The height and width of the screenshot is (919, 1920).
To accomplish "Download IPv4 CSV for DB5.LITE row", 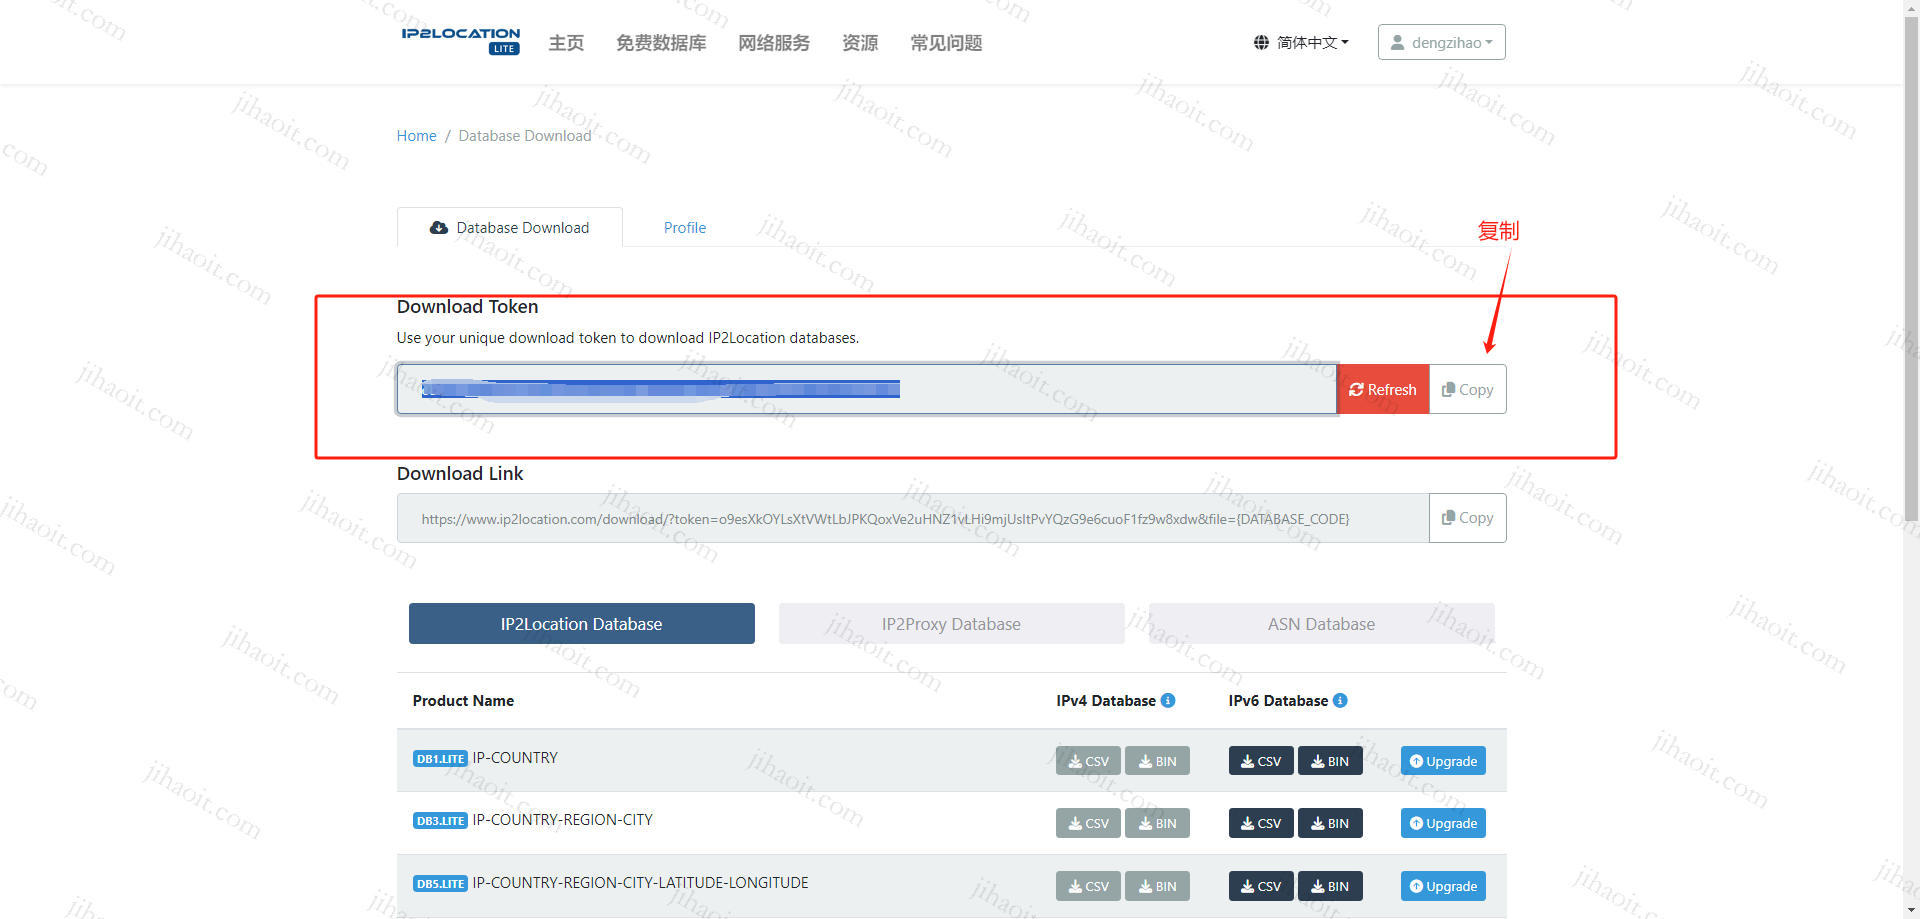I will coord(1088,886).
